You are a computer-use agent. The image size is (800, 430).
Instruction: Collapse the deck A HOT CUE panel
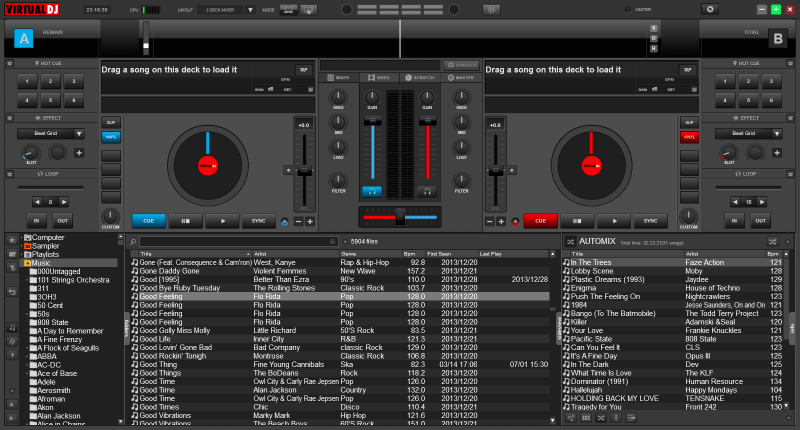tap(10, 63)
